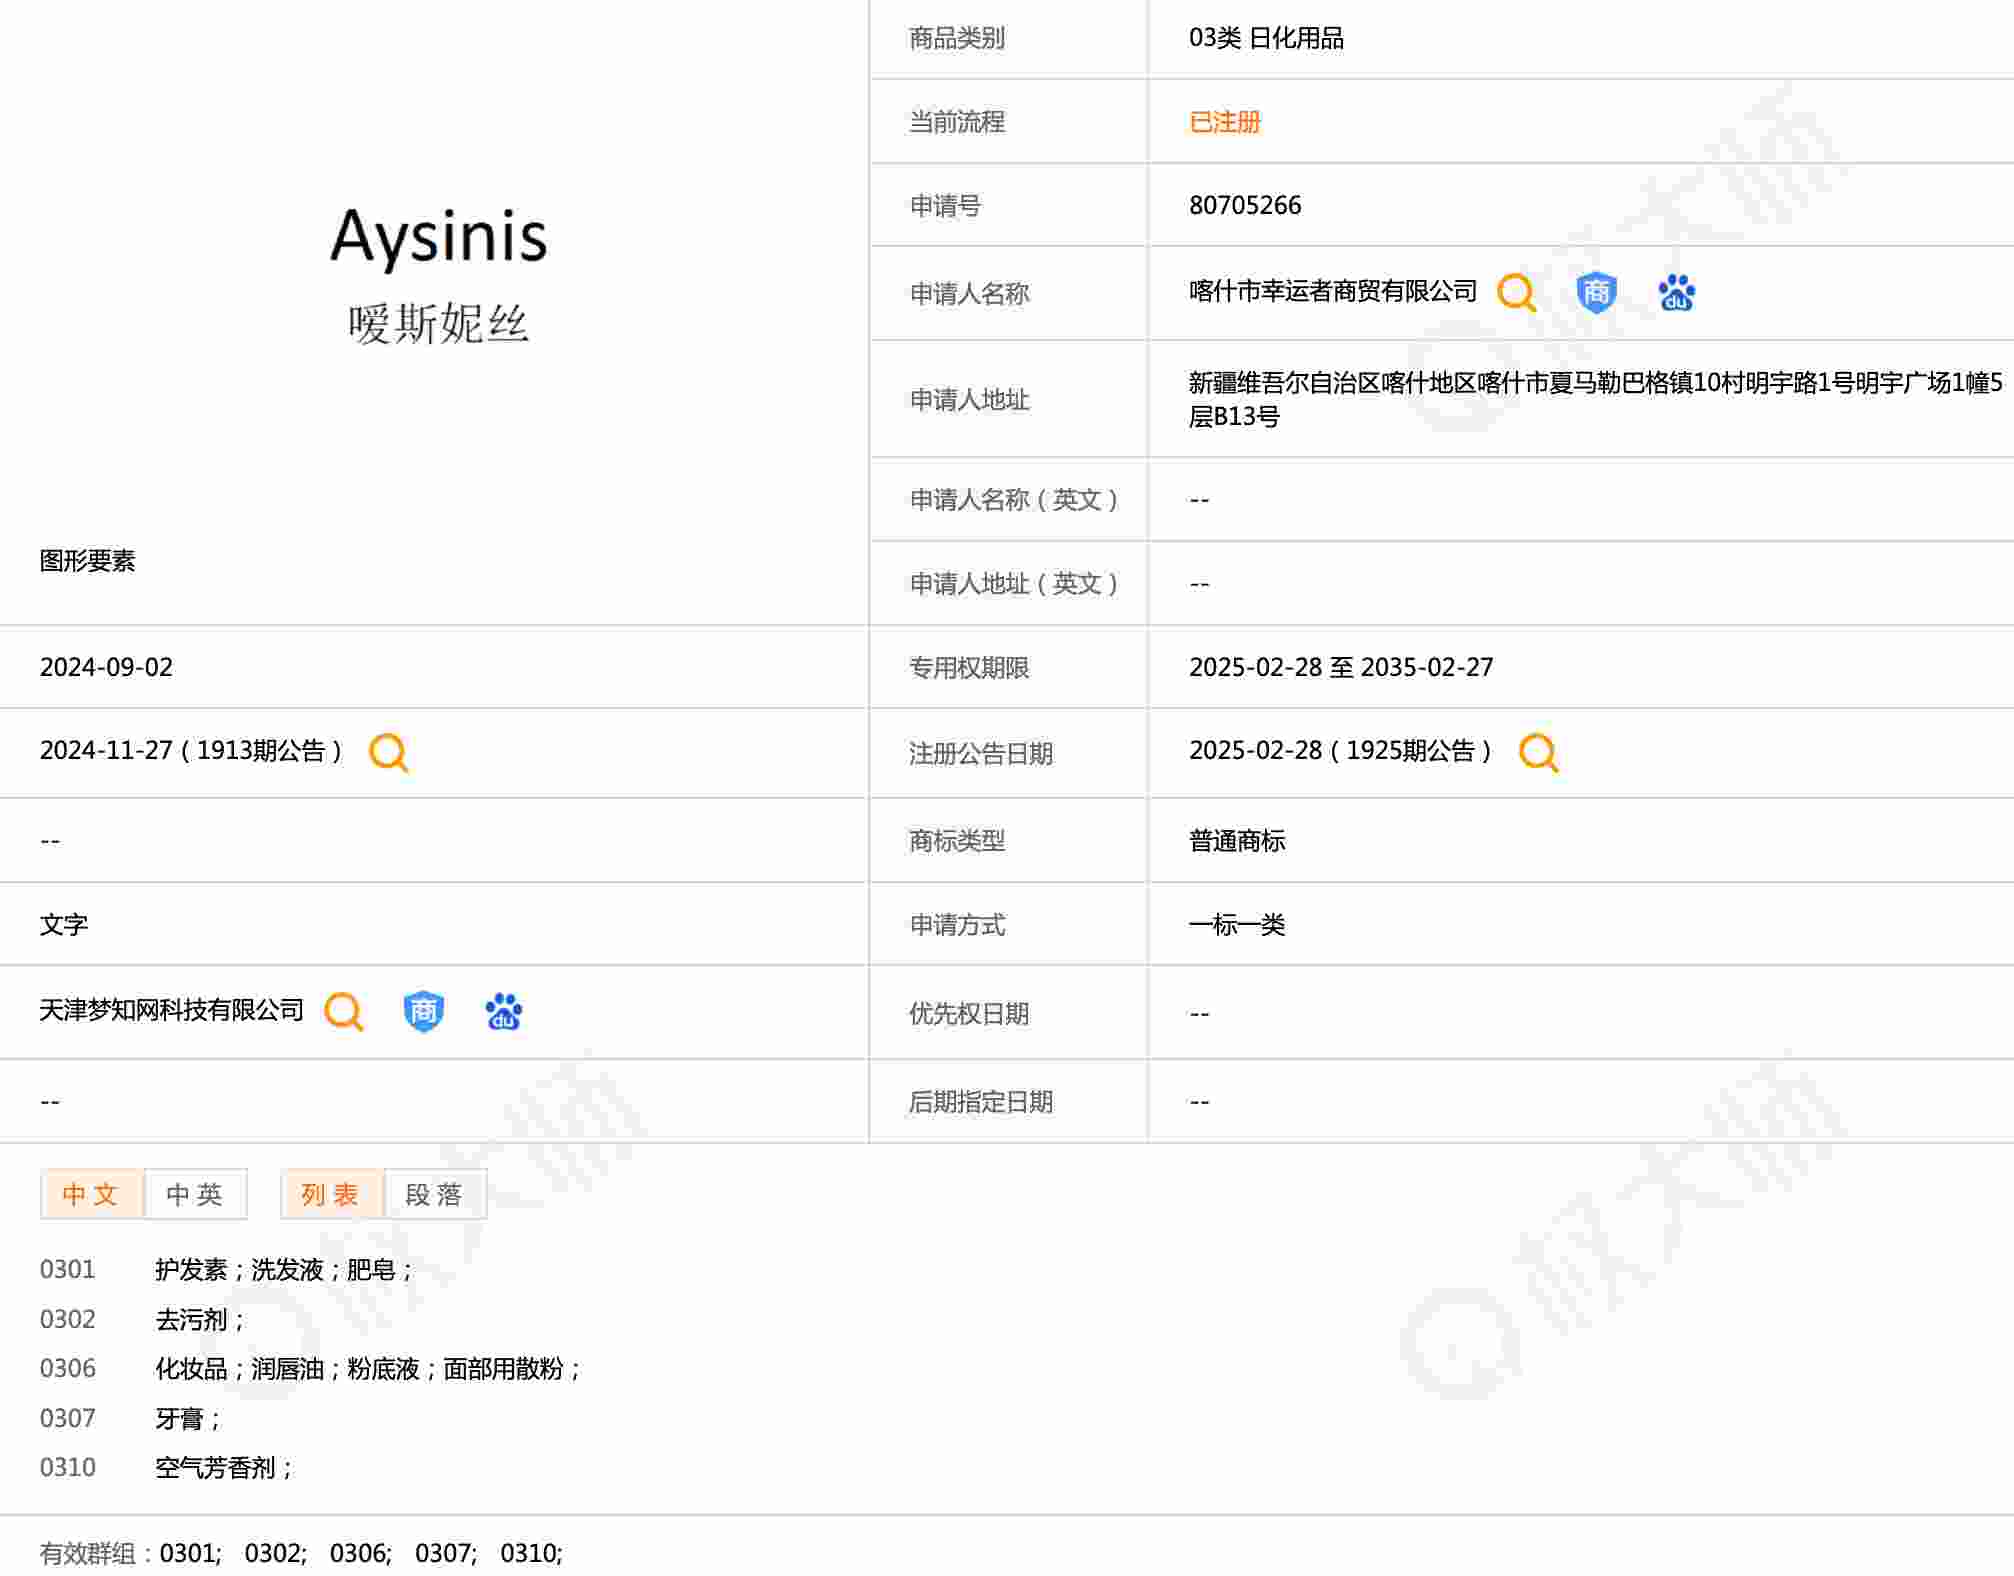Click search icon next to applicant name 喀什市幸运者商贸有限公司

point(1516,293)
